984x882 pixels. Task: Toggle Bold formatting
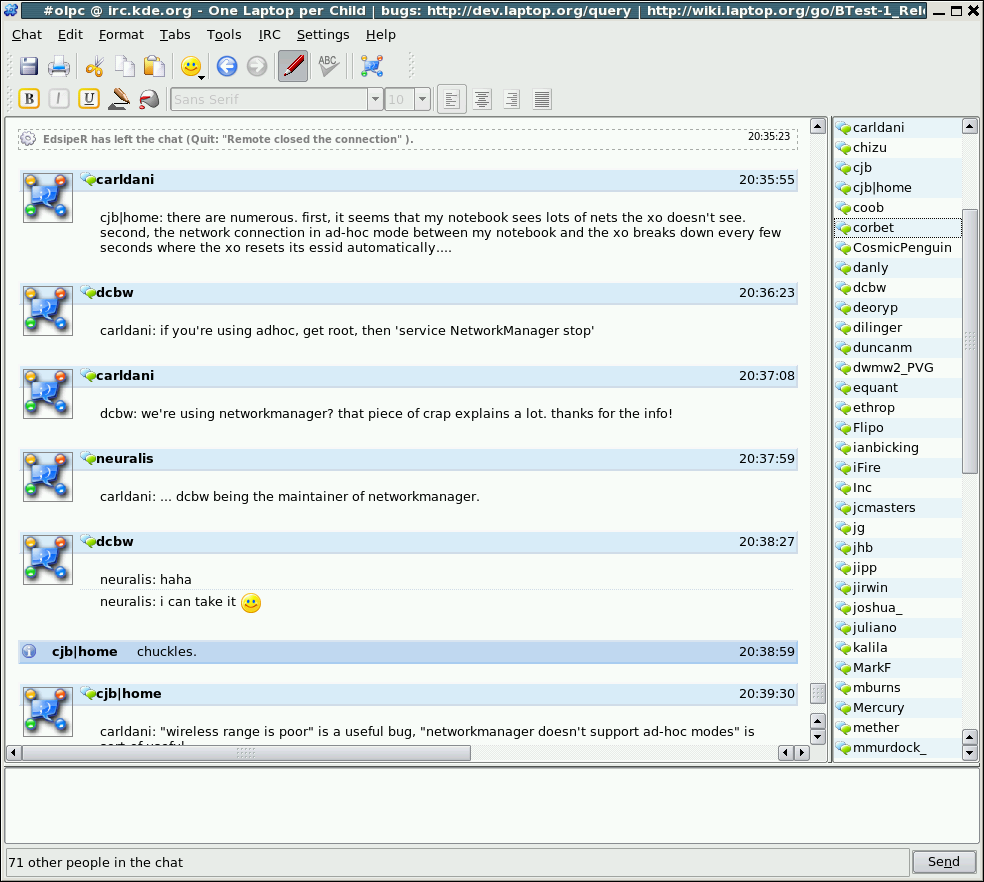point(29,99)
